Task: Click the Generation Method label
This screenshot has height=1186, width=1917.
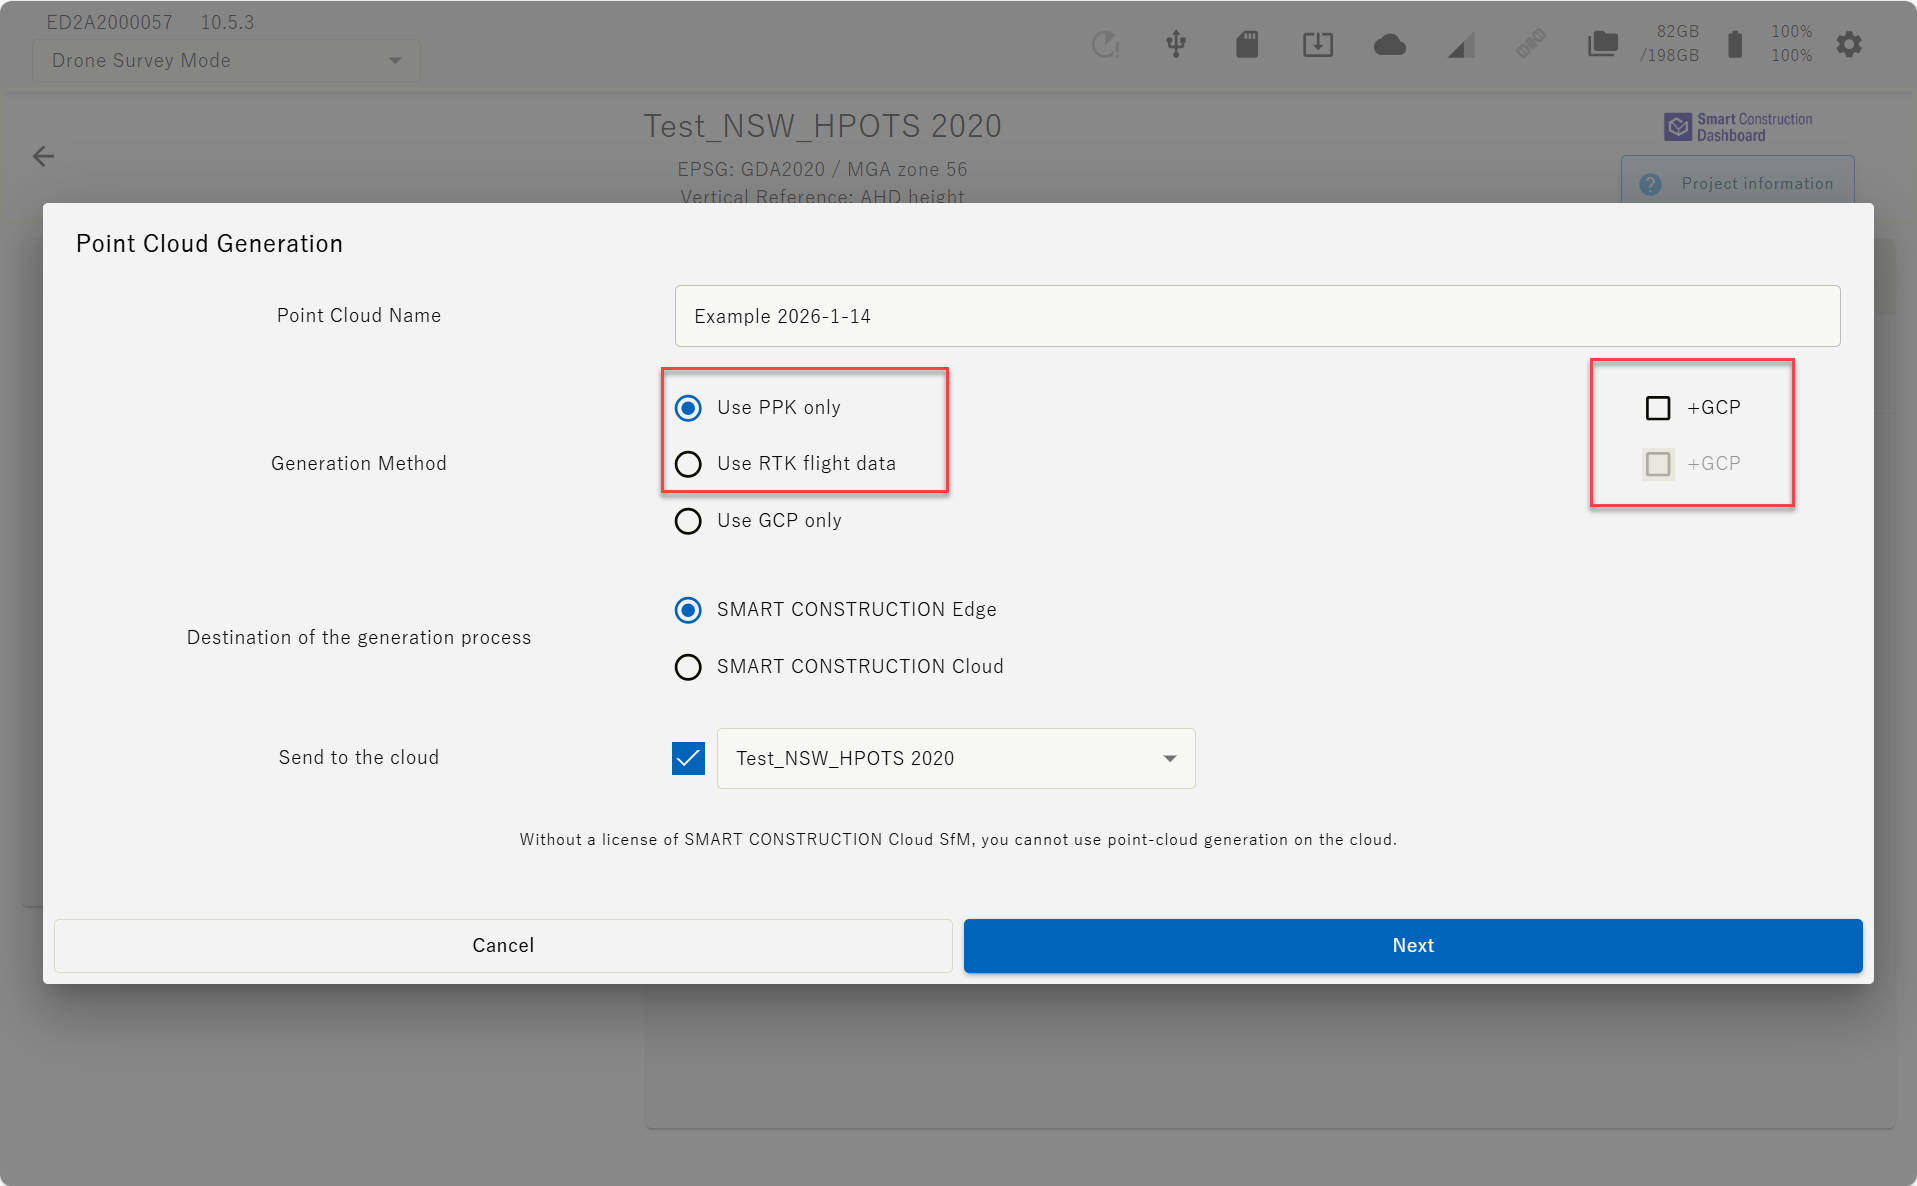Action: 359,464
